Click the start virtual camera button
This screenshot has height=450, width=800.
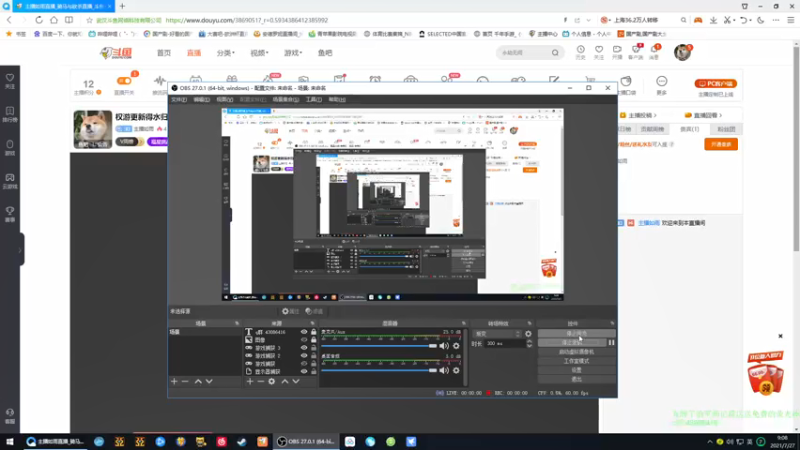[577, 352]
